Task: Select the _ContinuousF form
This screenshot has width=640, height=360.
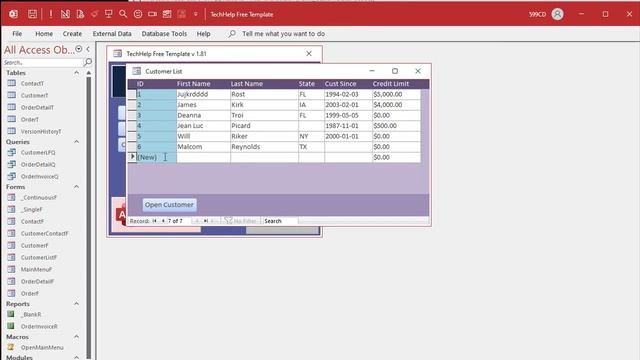Action: point(39,197)
